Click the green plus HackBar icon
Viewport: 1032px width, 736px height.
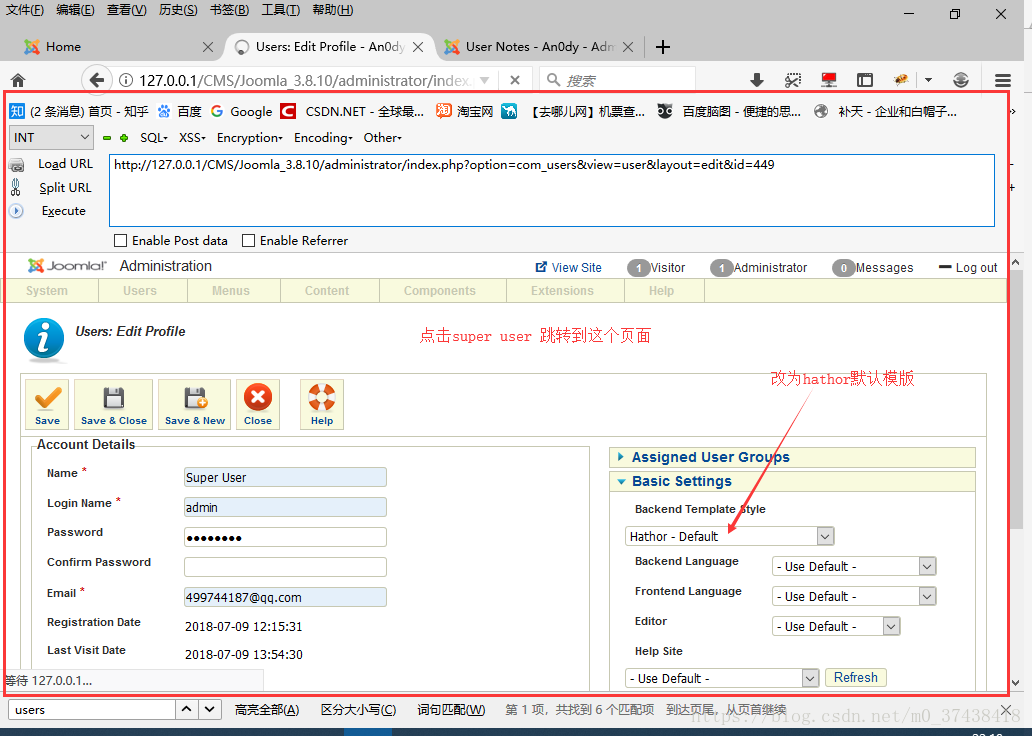tap(124, 138)
